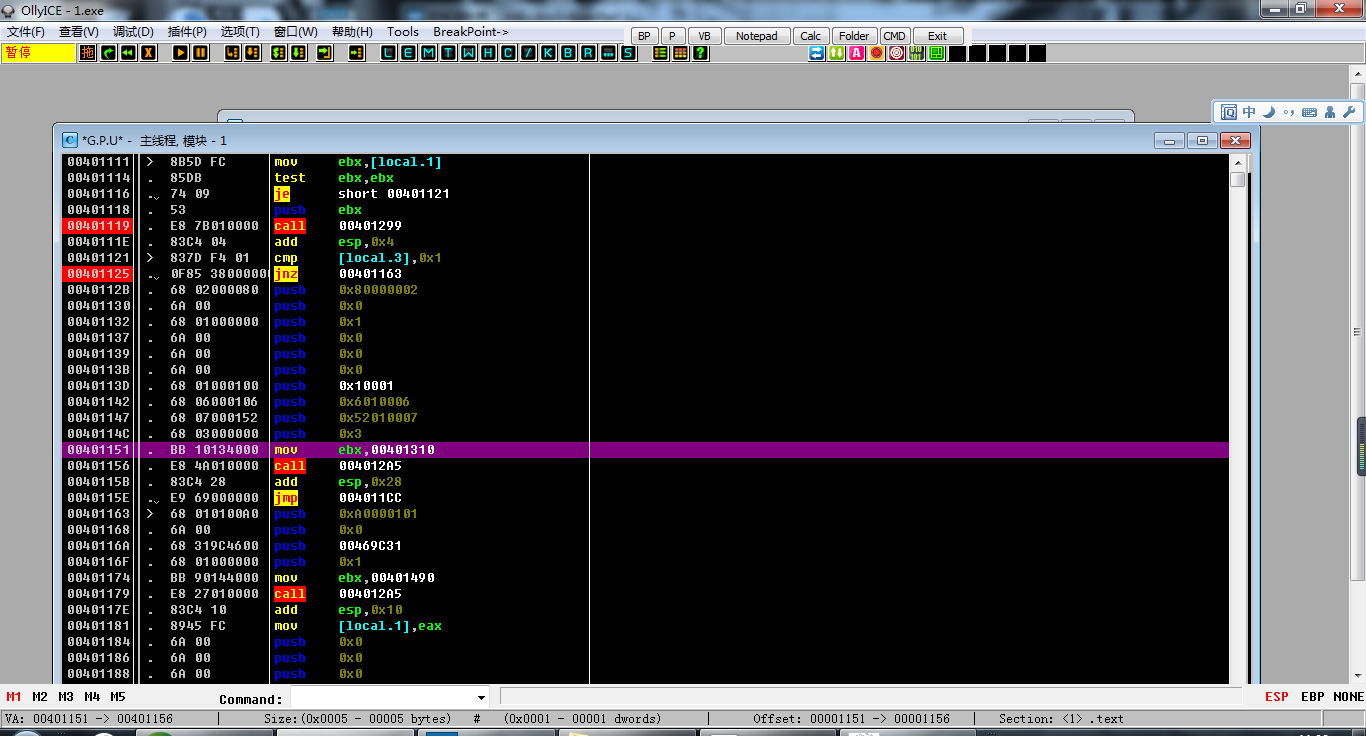1366x736 pixels.
Task: Open References window (R icon)
Action: [588, 53]
